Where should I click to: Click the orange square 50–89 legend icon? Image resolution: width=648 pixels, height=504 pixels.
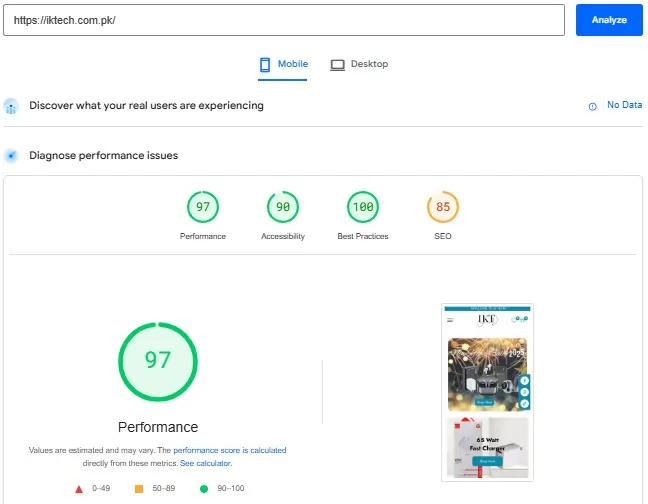pyautogui.click(x=139, y=489)
